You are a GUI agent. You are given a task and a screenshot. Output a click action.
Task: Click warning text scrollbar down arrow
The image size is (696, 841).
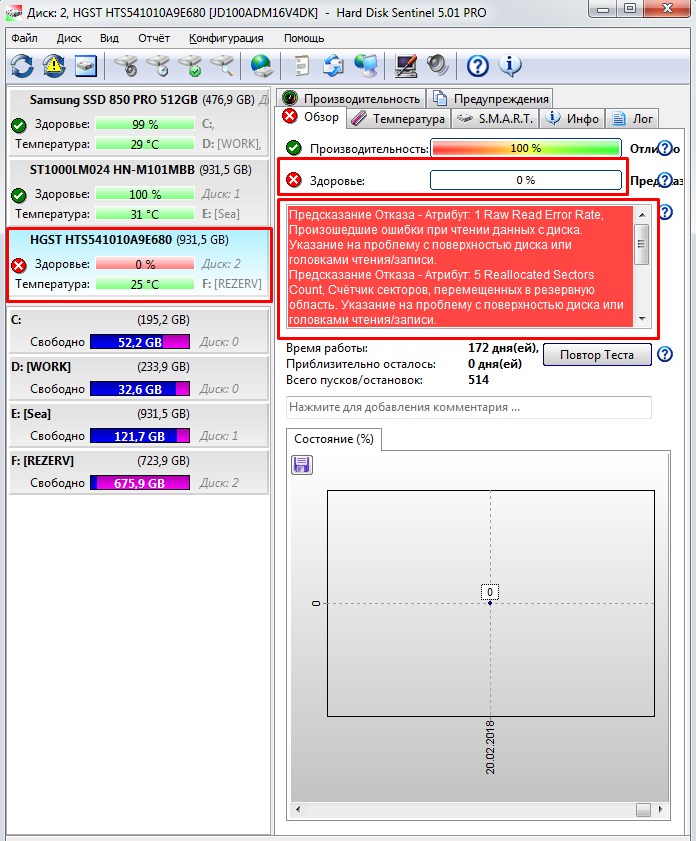[x=642, y=319]
